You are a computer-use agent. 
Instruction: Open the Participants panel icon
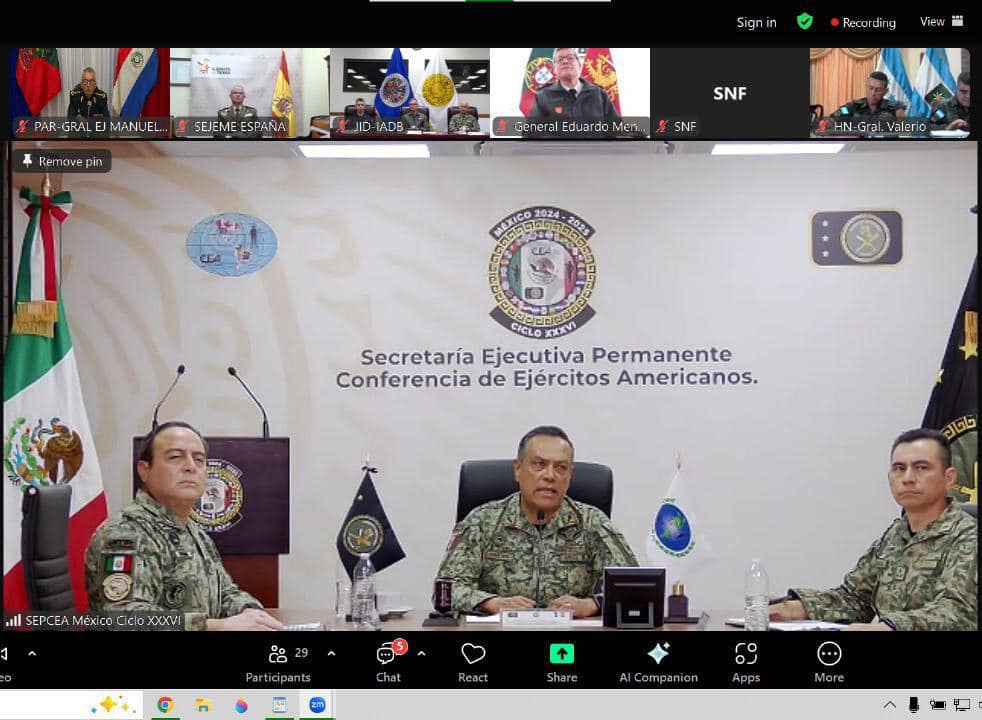[x=277, y=654]
